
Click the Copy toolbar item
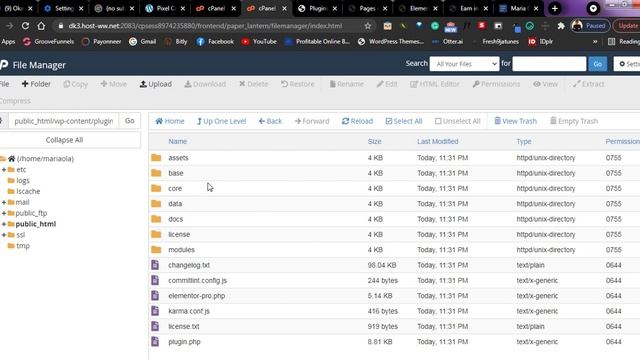(x=76, y=84)
